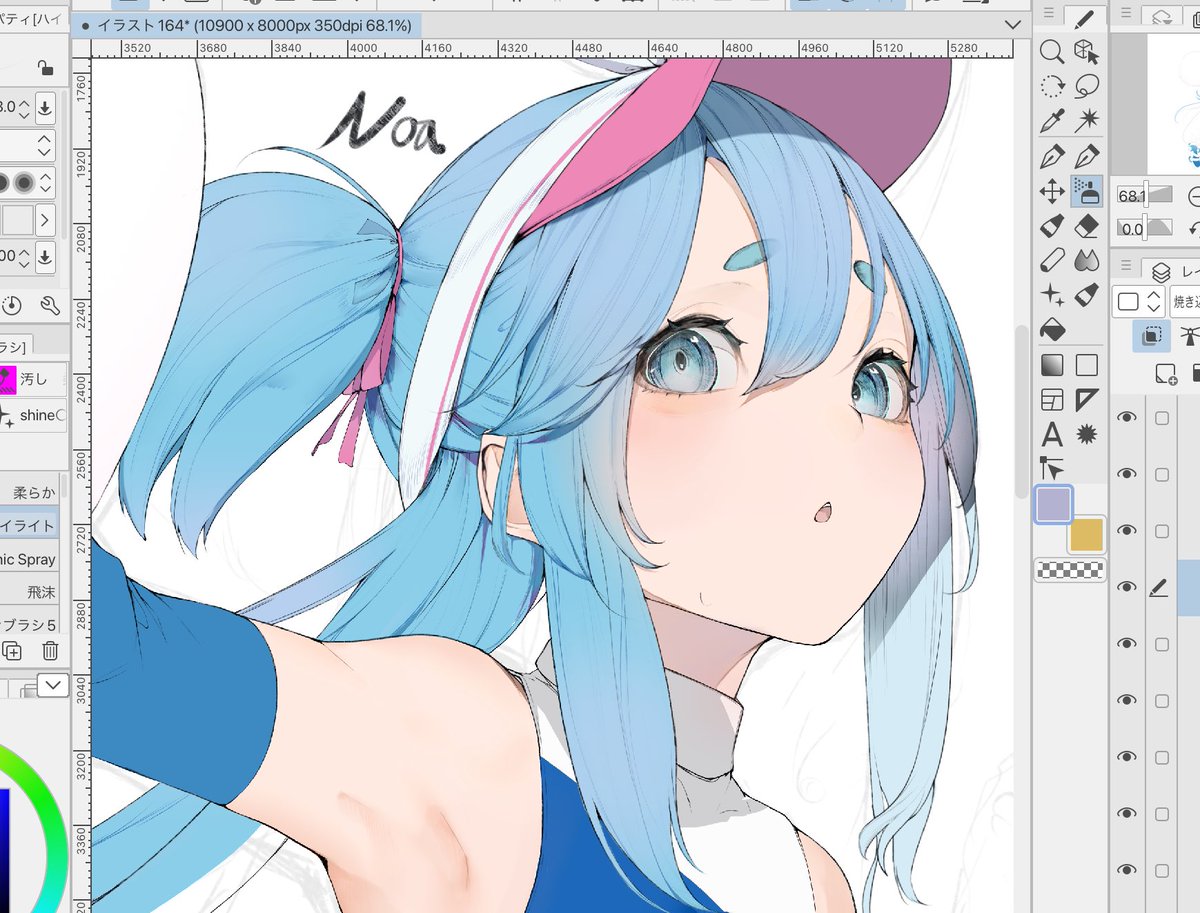
Task: Select the Lasso selection tool
Action: [1086, 86]
